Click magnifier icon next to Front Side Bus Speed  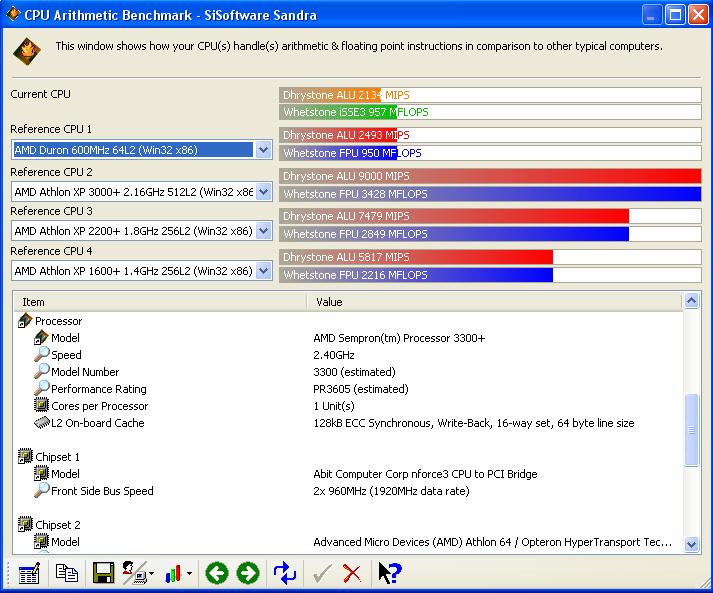pyautogui.click(x=41, y=490)
